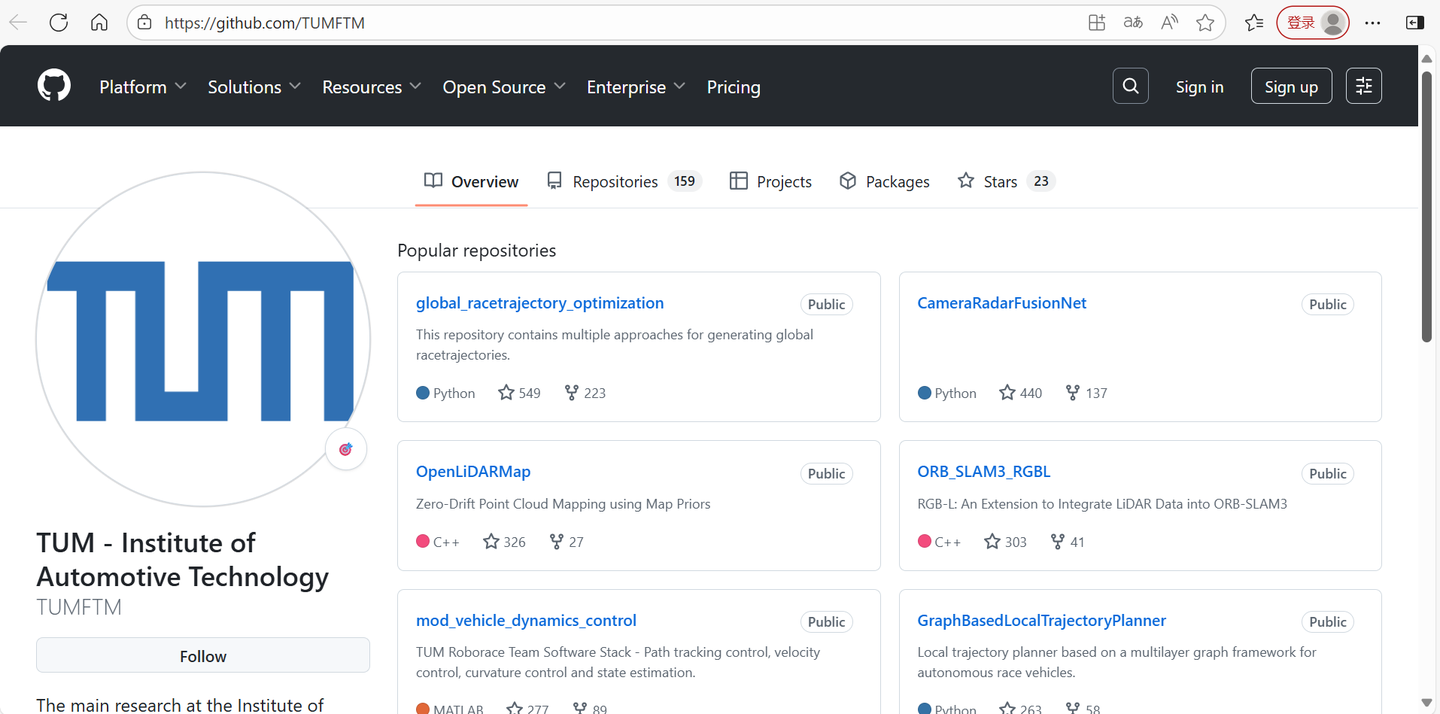1440x714 pixels.
Task: Click Python language of global_racetrajectory_optimization
Action: (x=446, y=393)
